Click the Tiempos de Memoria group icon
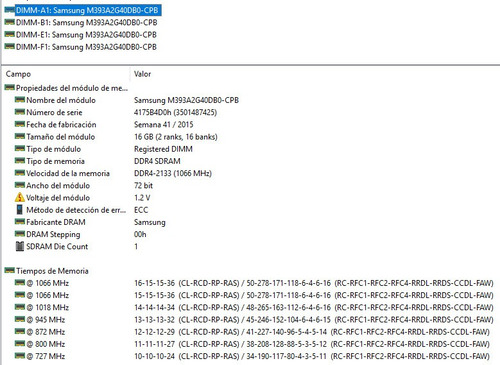Screen dimensions: 500x365 click(10, 270)
